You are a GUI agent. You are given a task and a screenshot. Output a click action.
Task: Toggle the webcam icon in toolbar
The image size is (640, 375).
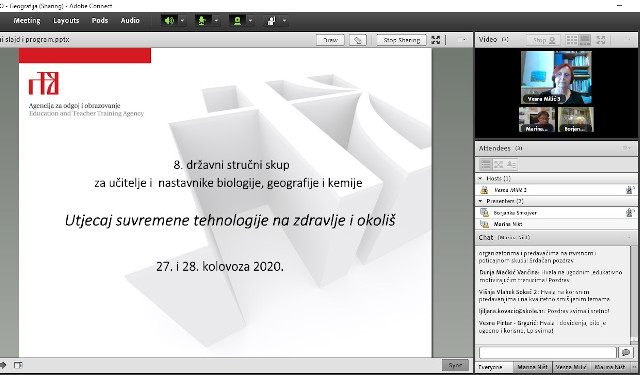click(x=237, y=20)
